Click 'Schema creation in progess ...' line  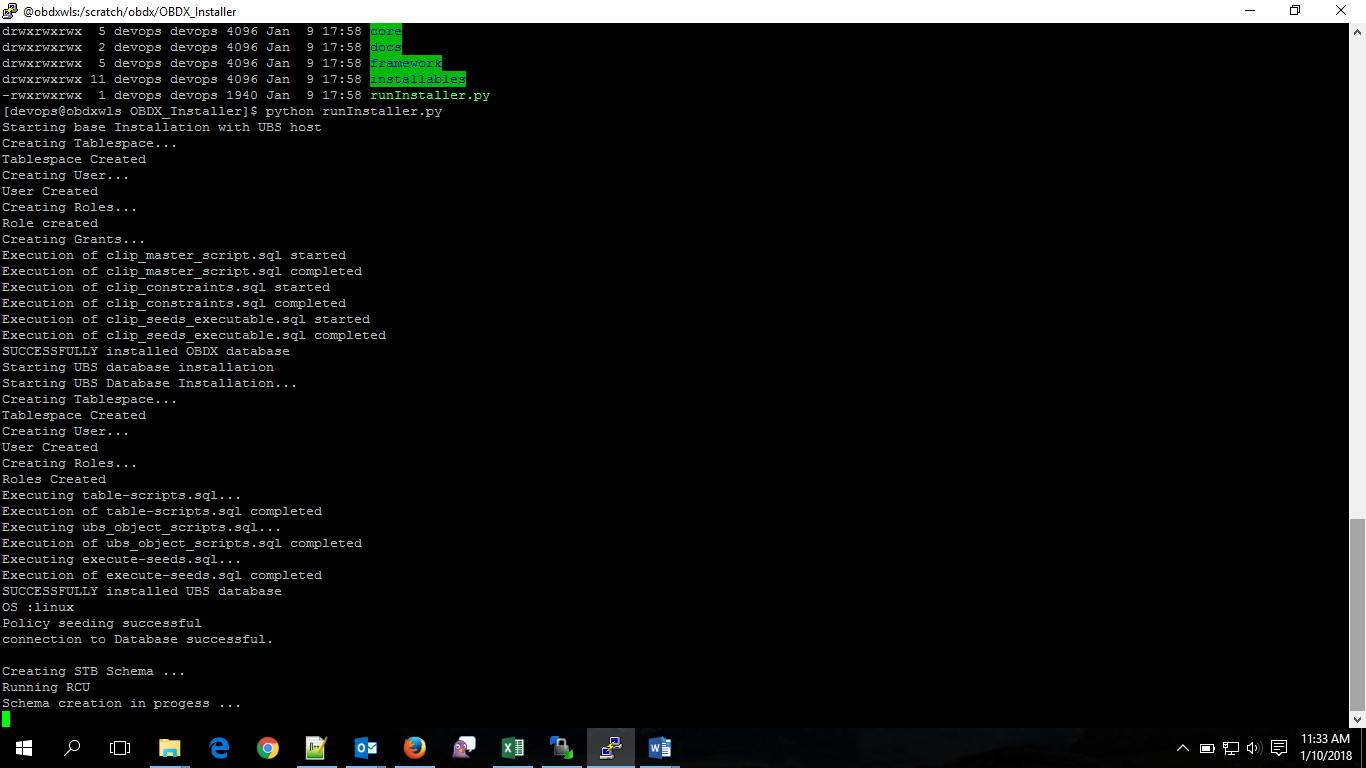pyautogui.click(x=122, y=703)
